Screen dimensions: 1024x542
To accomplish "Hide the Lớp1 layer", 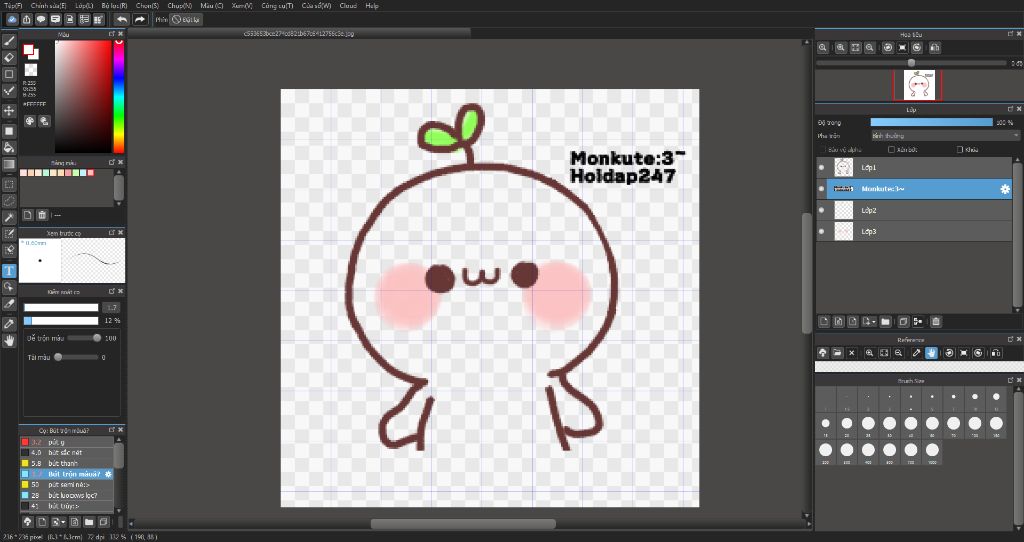I will 822,168.
